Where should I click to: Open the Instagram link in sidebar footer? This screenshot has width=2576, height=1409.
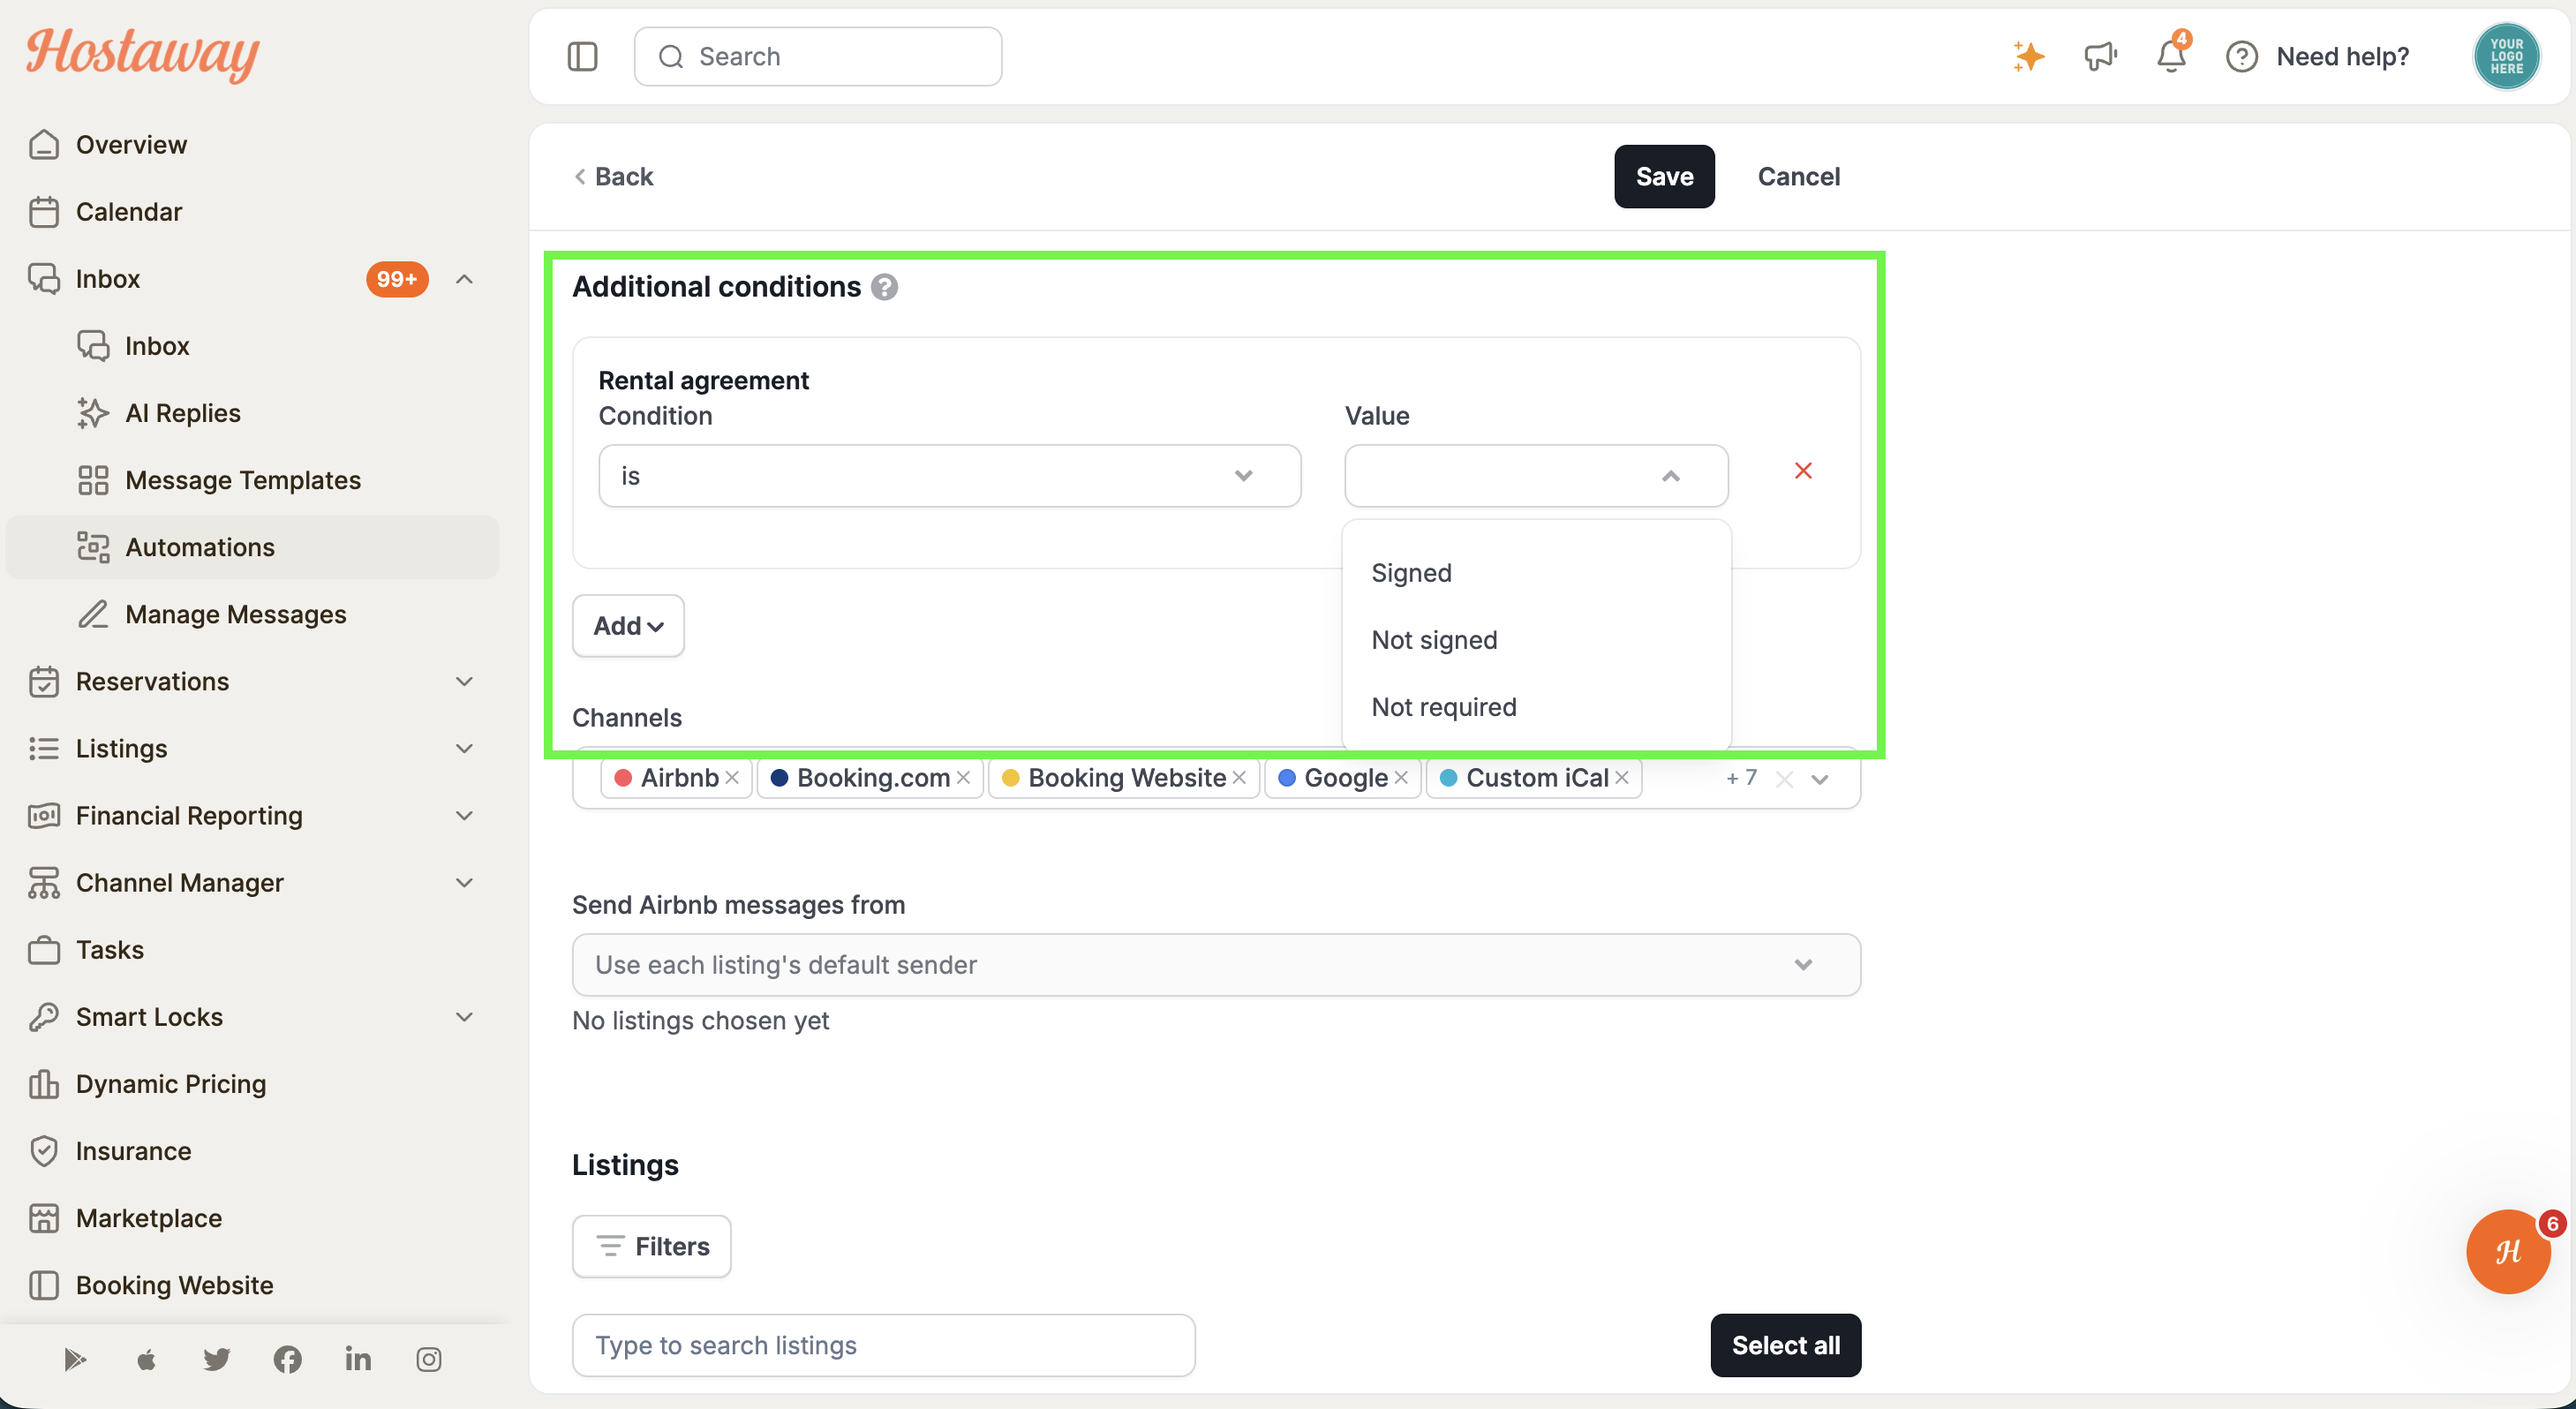click(x=429, y=1359)
